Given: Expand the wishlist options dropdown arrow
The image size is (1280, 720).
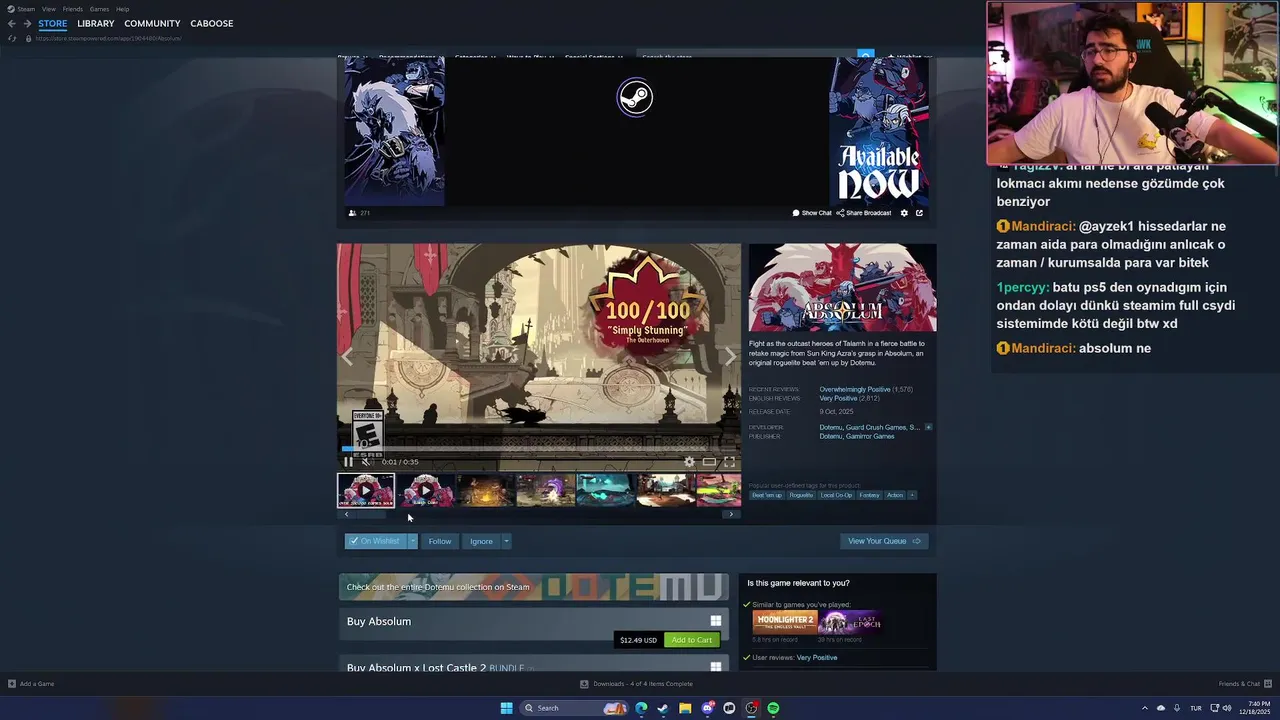Looking at the screenshot, I should (412, 541).
